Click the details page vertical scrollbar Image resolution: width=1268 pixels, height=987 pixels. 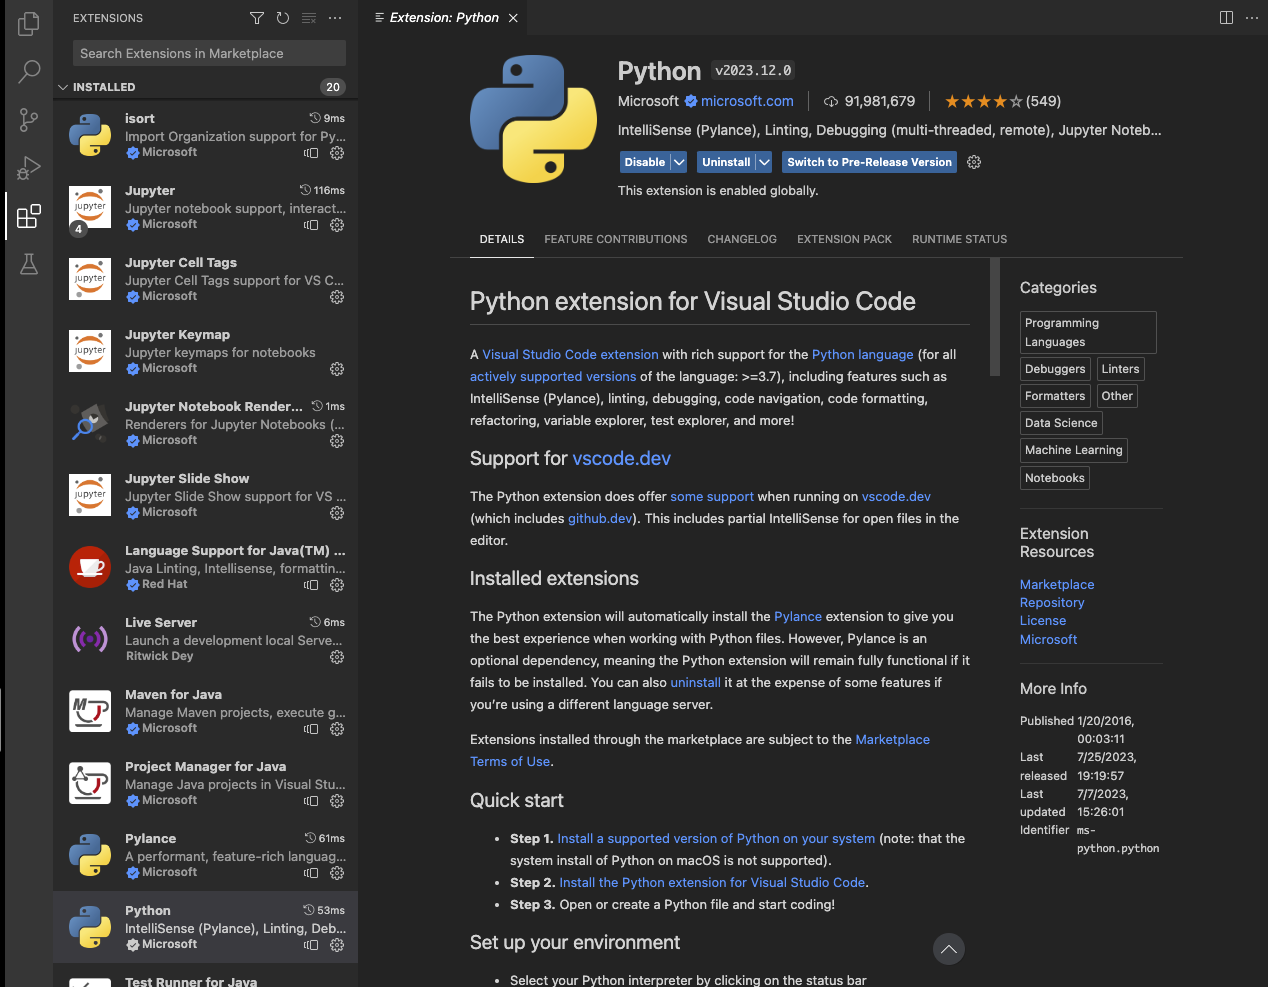tap(995, 317)
